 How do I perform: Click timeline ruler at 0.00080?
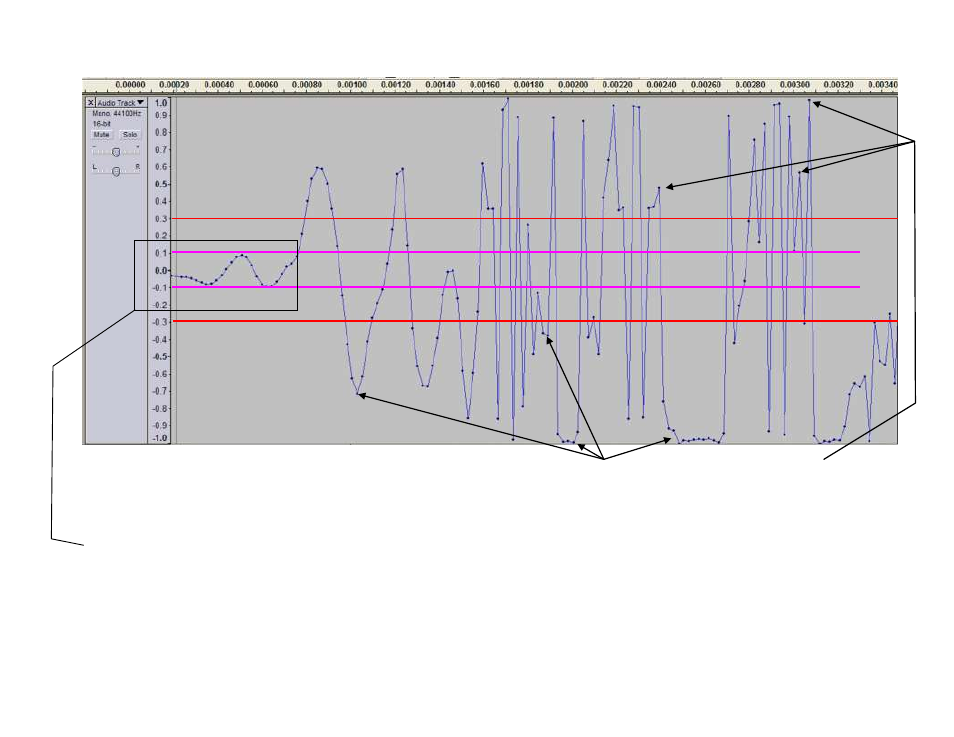(307, 85)
